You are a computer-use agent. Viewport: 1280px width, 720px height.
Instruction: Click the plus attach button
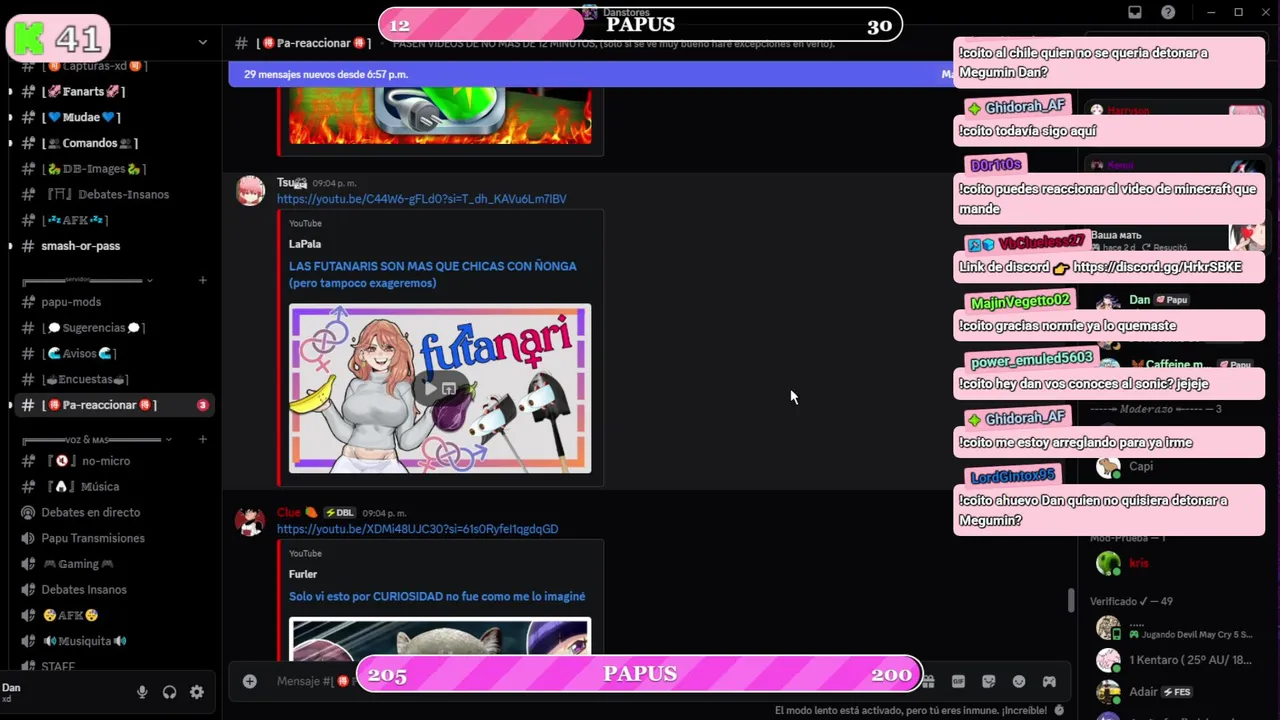pos(250,681)
